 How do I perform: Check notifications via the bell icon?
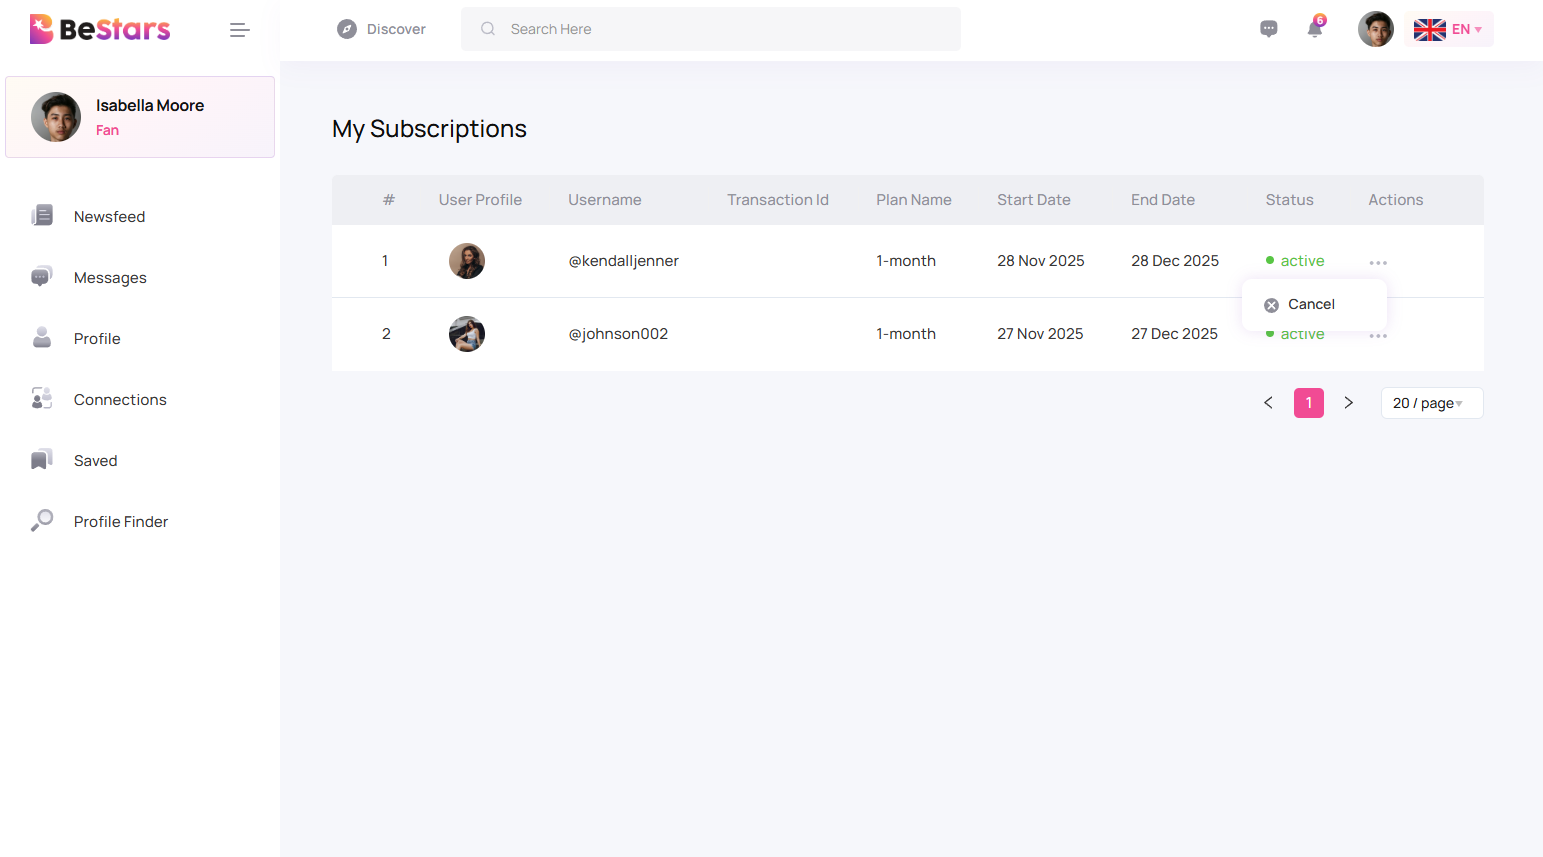[x=1314, y=29]
